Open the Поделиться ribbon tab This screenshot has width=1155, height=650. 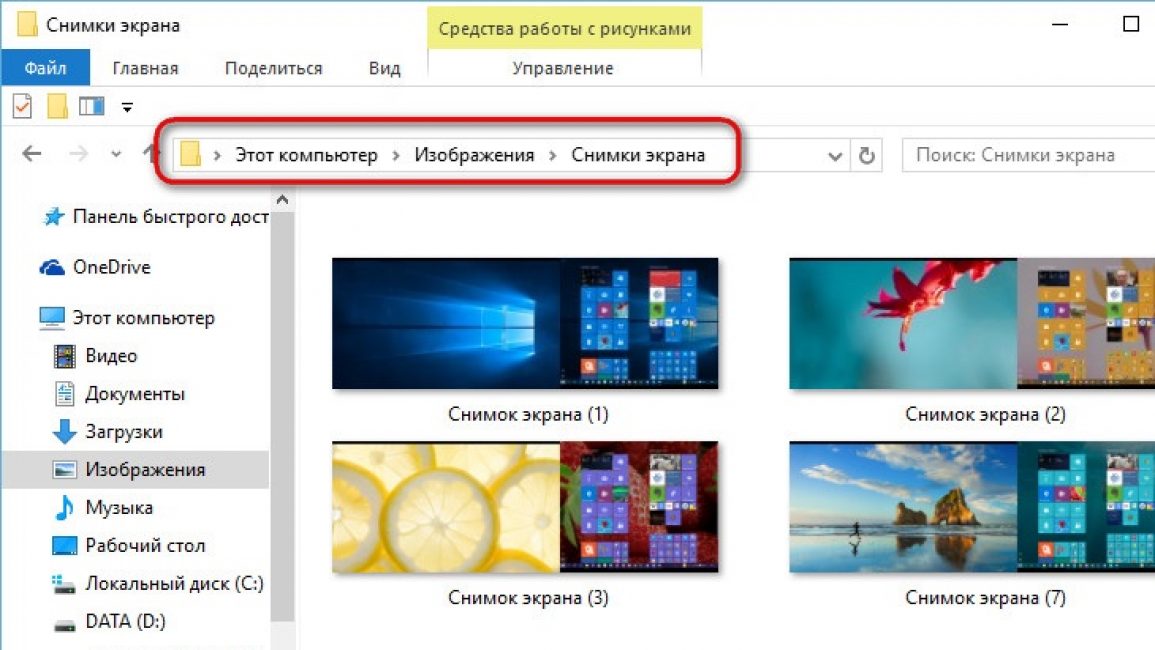point(273,68)
